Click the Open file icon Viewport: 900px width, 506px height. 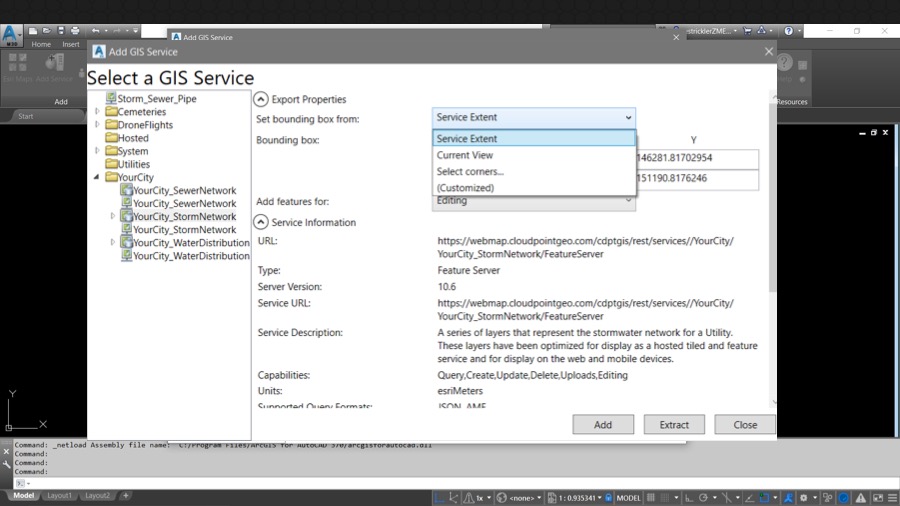pyautogui.click(x=46, y=30)
